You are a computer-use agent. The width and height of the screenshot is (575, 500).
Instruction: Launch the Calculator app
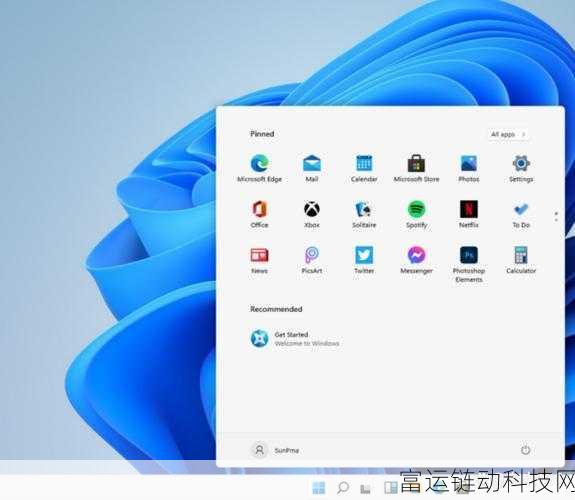(521, 260)
